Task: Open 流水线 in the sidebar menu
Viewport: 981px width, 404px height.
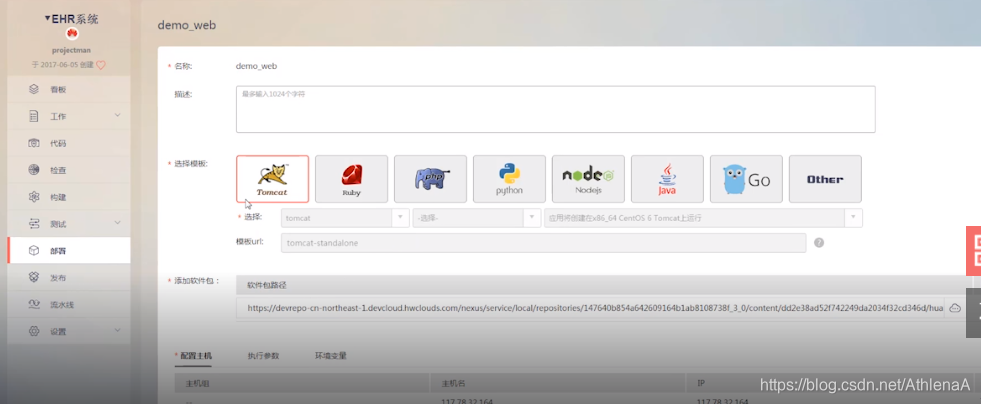Action: 69,305
